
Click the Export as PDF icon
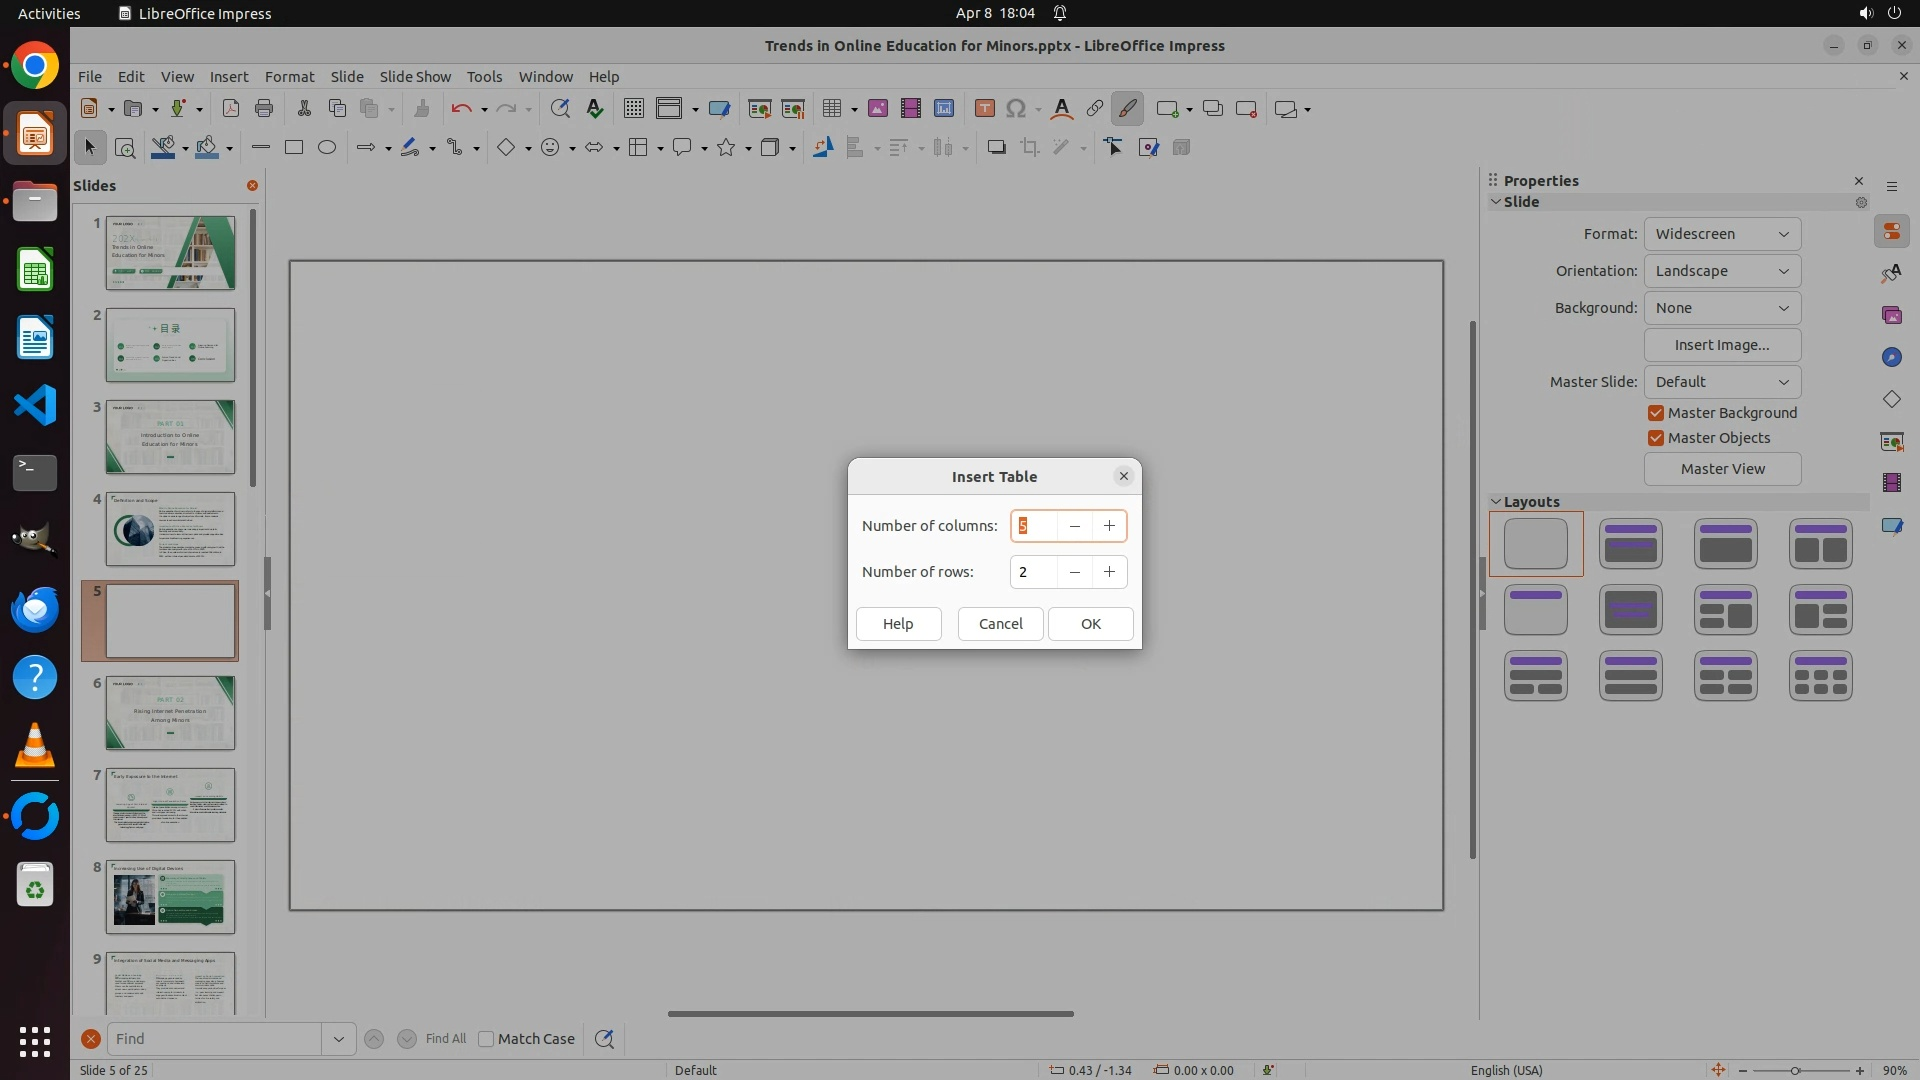[x=230, y=109]
